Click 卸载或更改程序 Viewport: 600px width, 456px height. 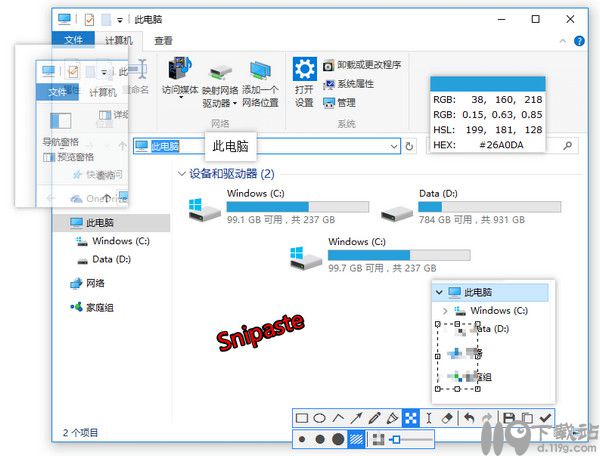point(362,65)
